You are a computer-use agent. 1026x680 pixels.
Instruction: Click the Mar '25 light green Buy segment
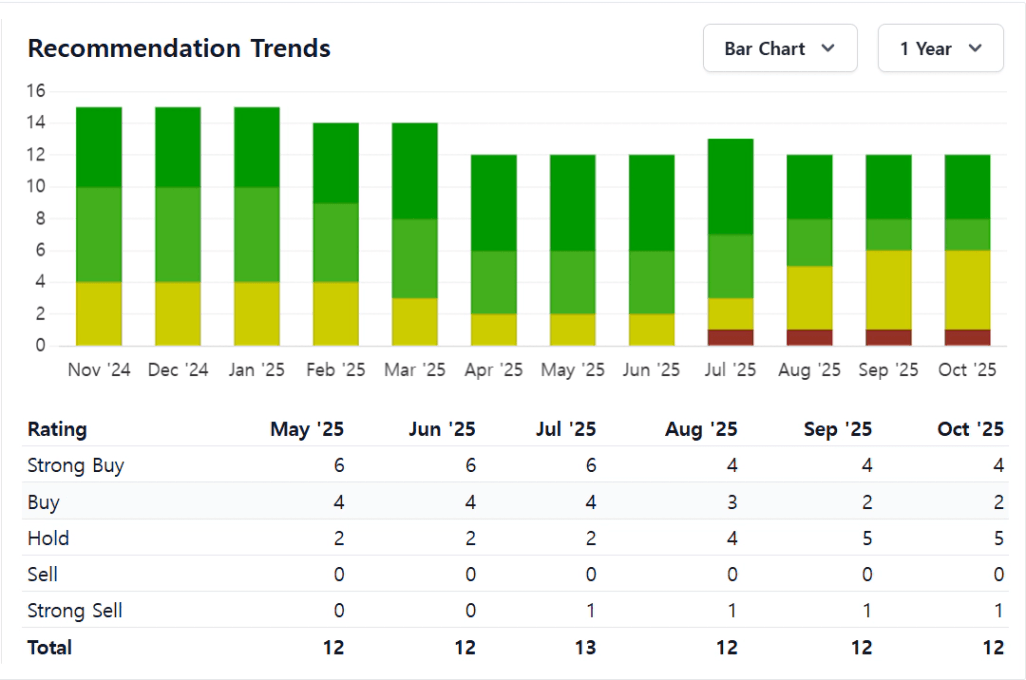[415, 258]
